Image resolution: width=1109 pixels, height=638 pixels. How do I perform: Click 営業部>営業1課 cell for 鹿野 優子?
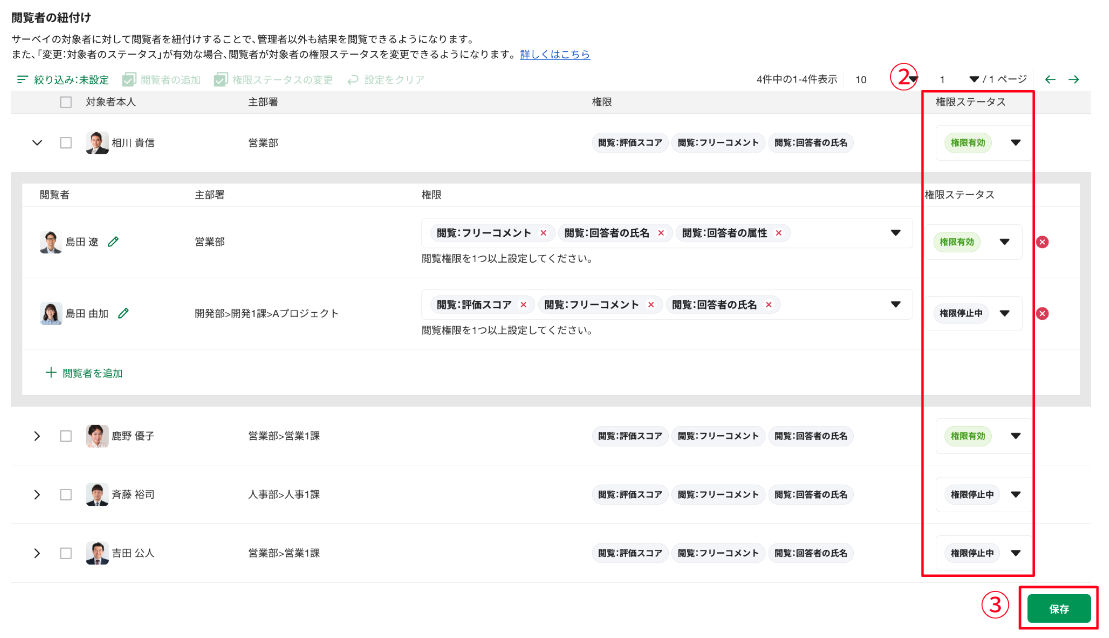coord(284,436)
